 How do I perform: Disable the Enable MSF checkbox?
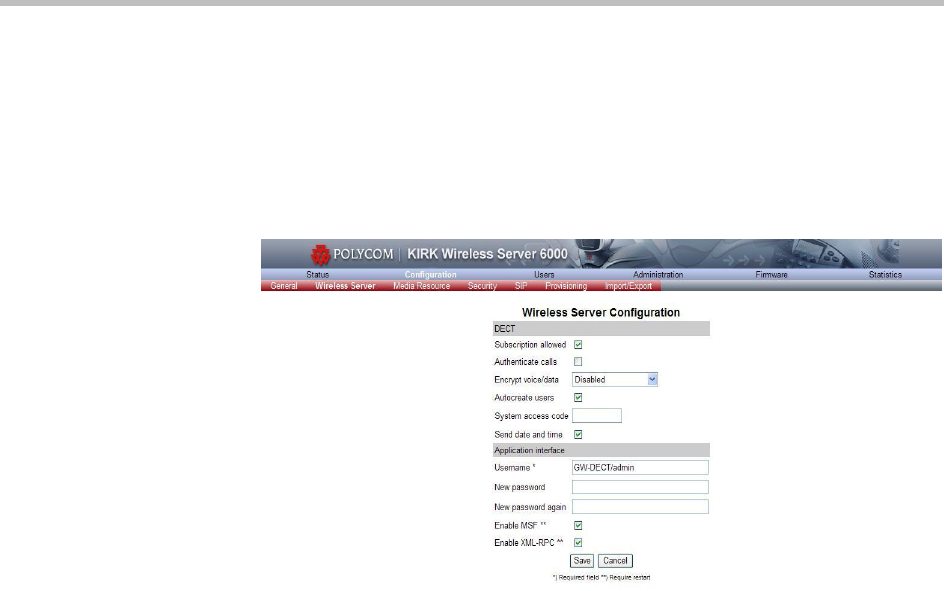click(x=578, y=525)
